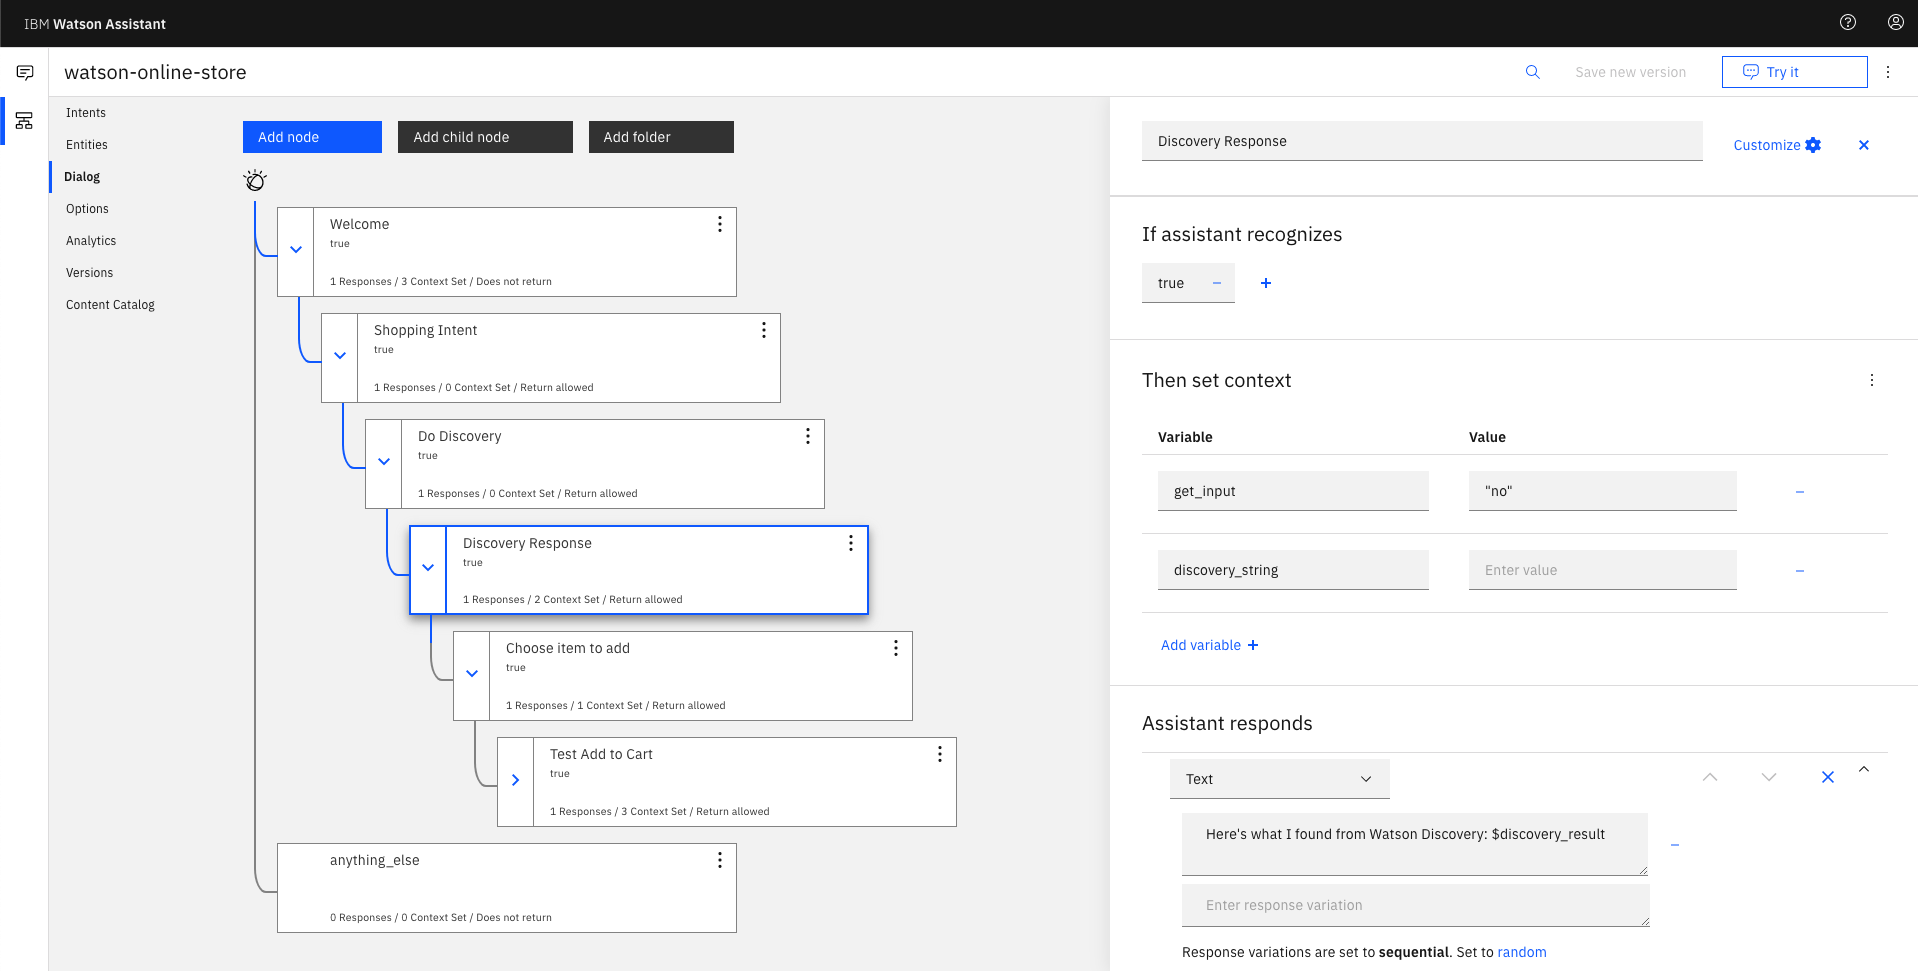Open Welcome node options menu
Screen dimensions: 1918x971
(720, 224)
